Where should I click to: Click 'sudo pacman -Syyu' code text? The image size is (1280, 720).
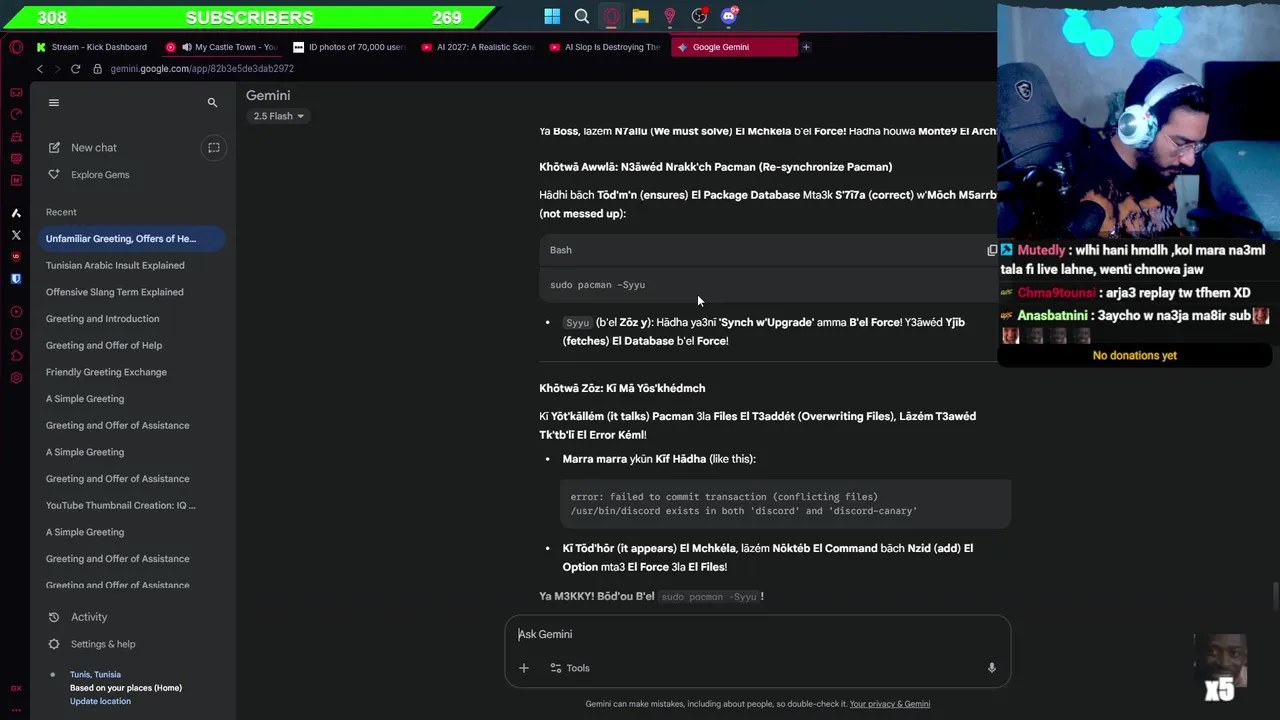pos(597,285)
